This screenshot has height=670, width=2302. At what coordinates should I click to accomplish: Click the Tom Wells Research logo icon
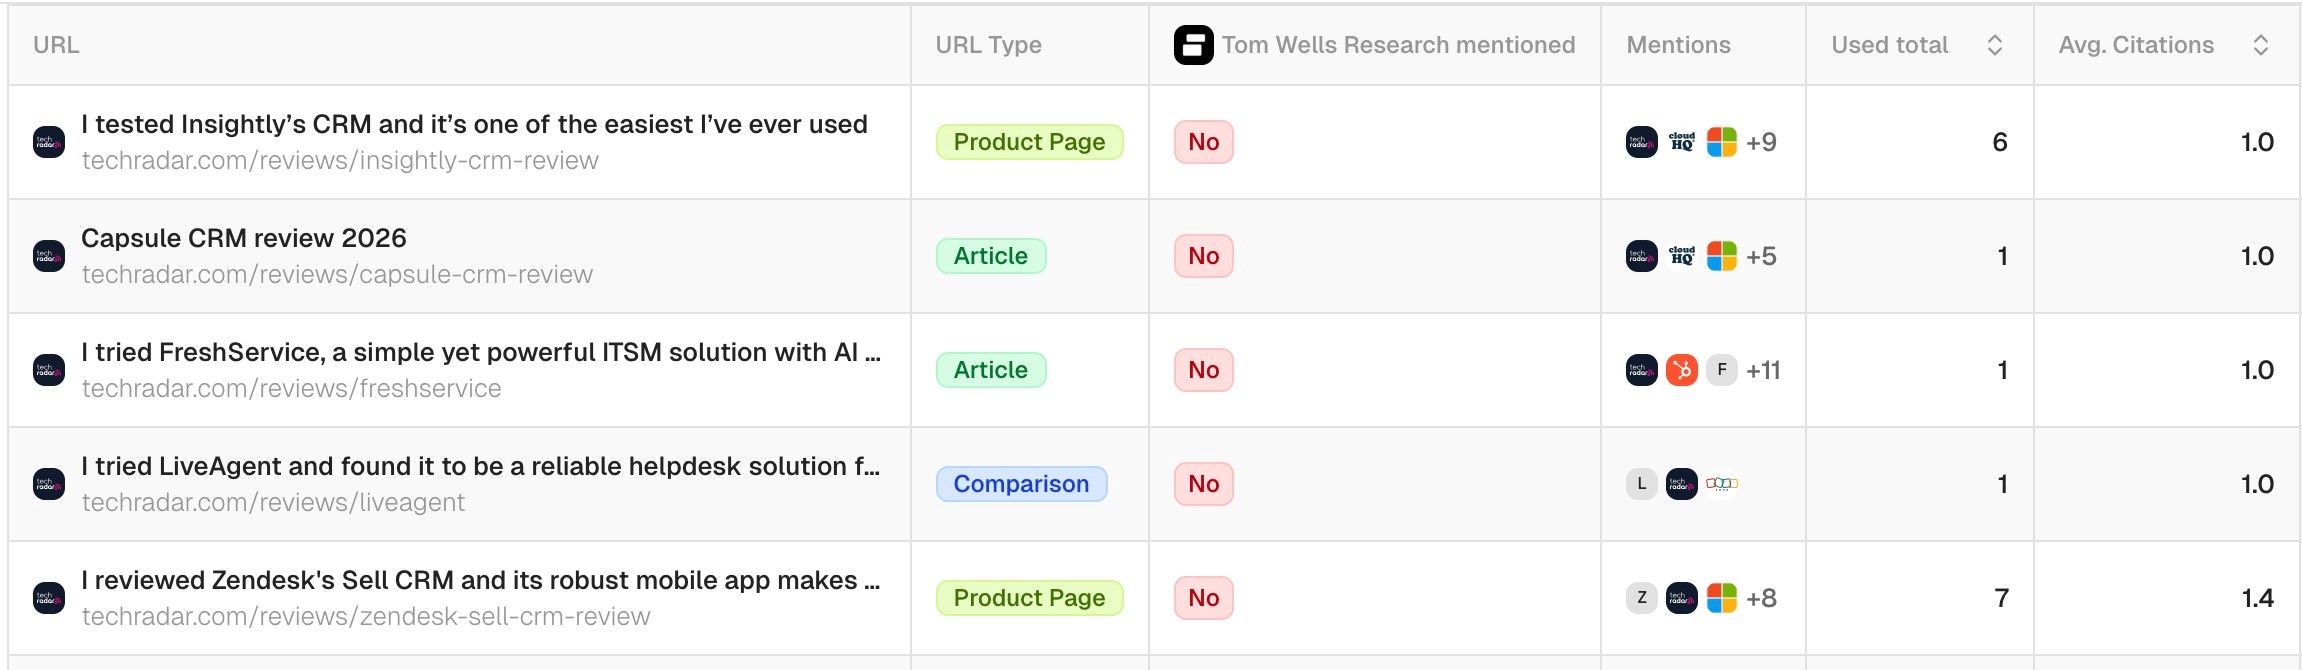coord(1193,45)
